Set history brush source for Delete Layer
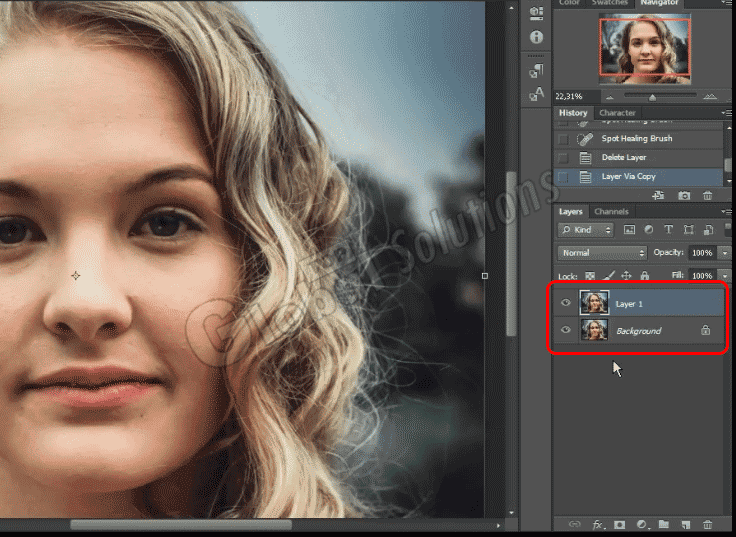Image resolution: width=736 pixels, height=537 pixels. point(563,158)
